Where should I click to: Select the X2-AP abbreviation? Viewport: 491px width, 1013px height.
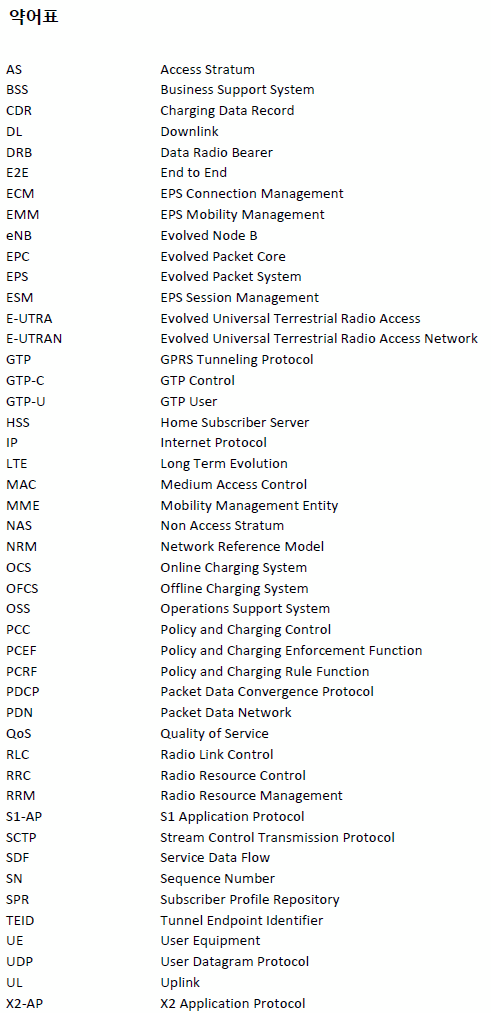tap(25, 1003)
